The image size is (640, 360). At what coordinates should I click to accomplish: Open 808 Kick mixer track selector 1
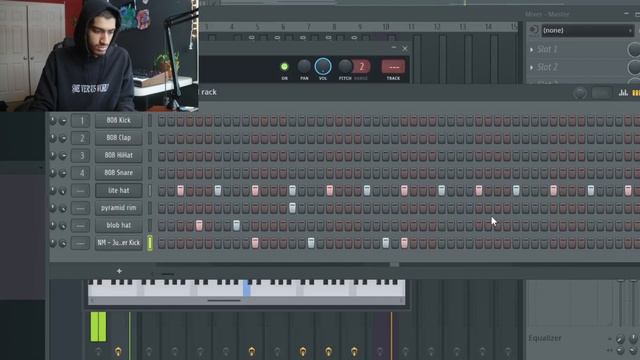coord(80,120)
